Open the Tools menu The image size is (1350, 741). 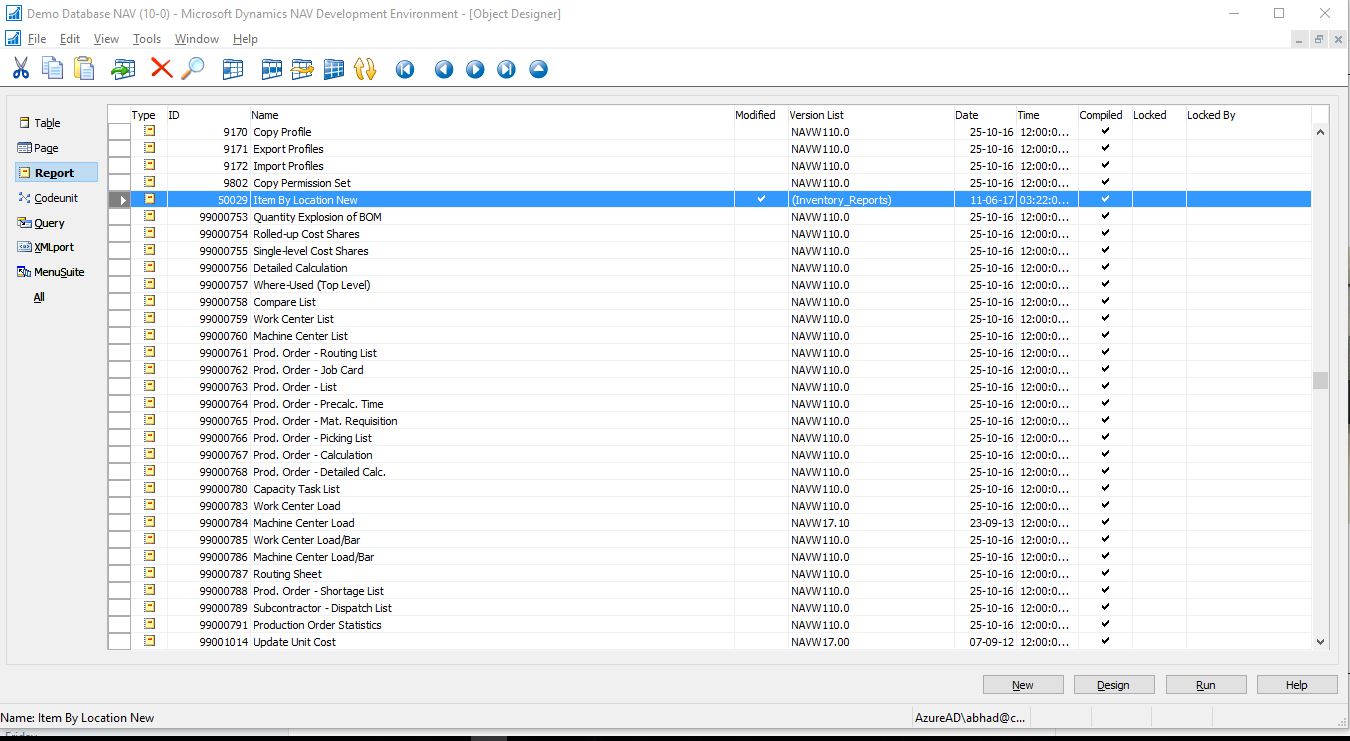click(146, 39)
